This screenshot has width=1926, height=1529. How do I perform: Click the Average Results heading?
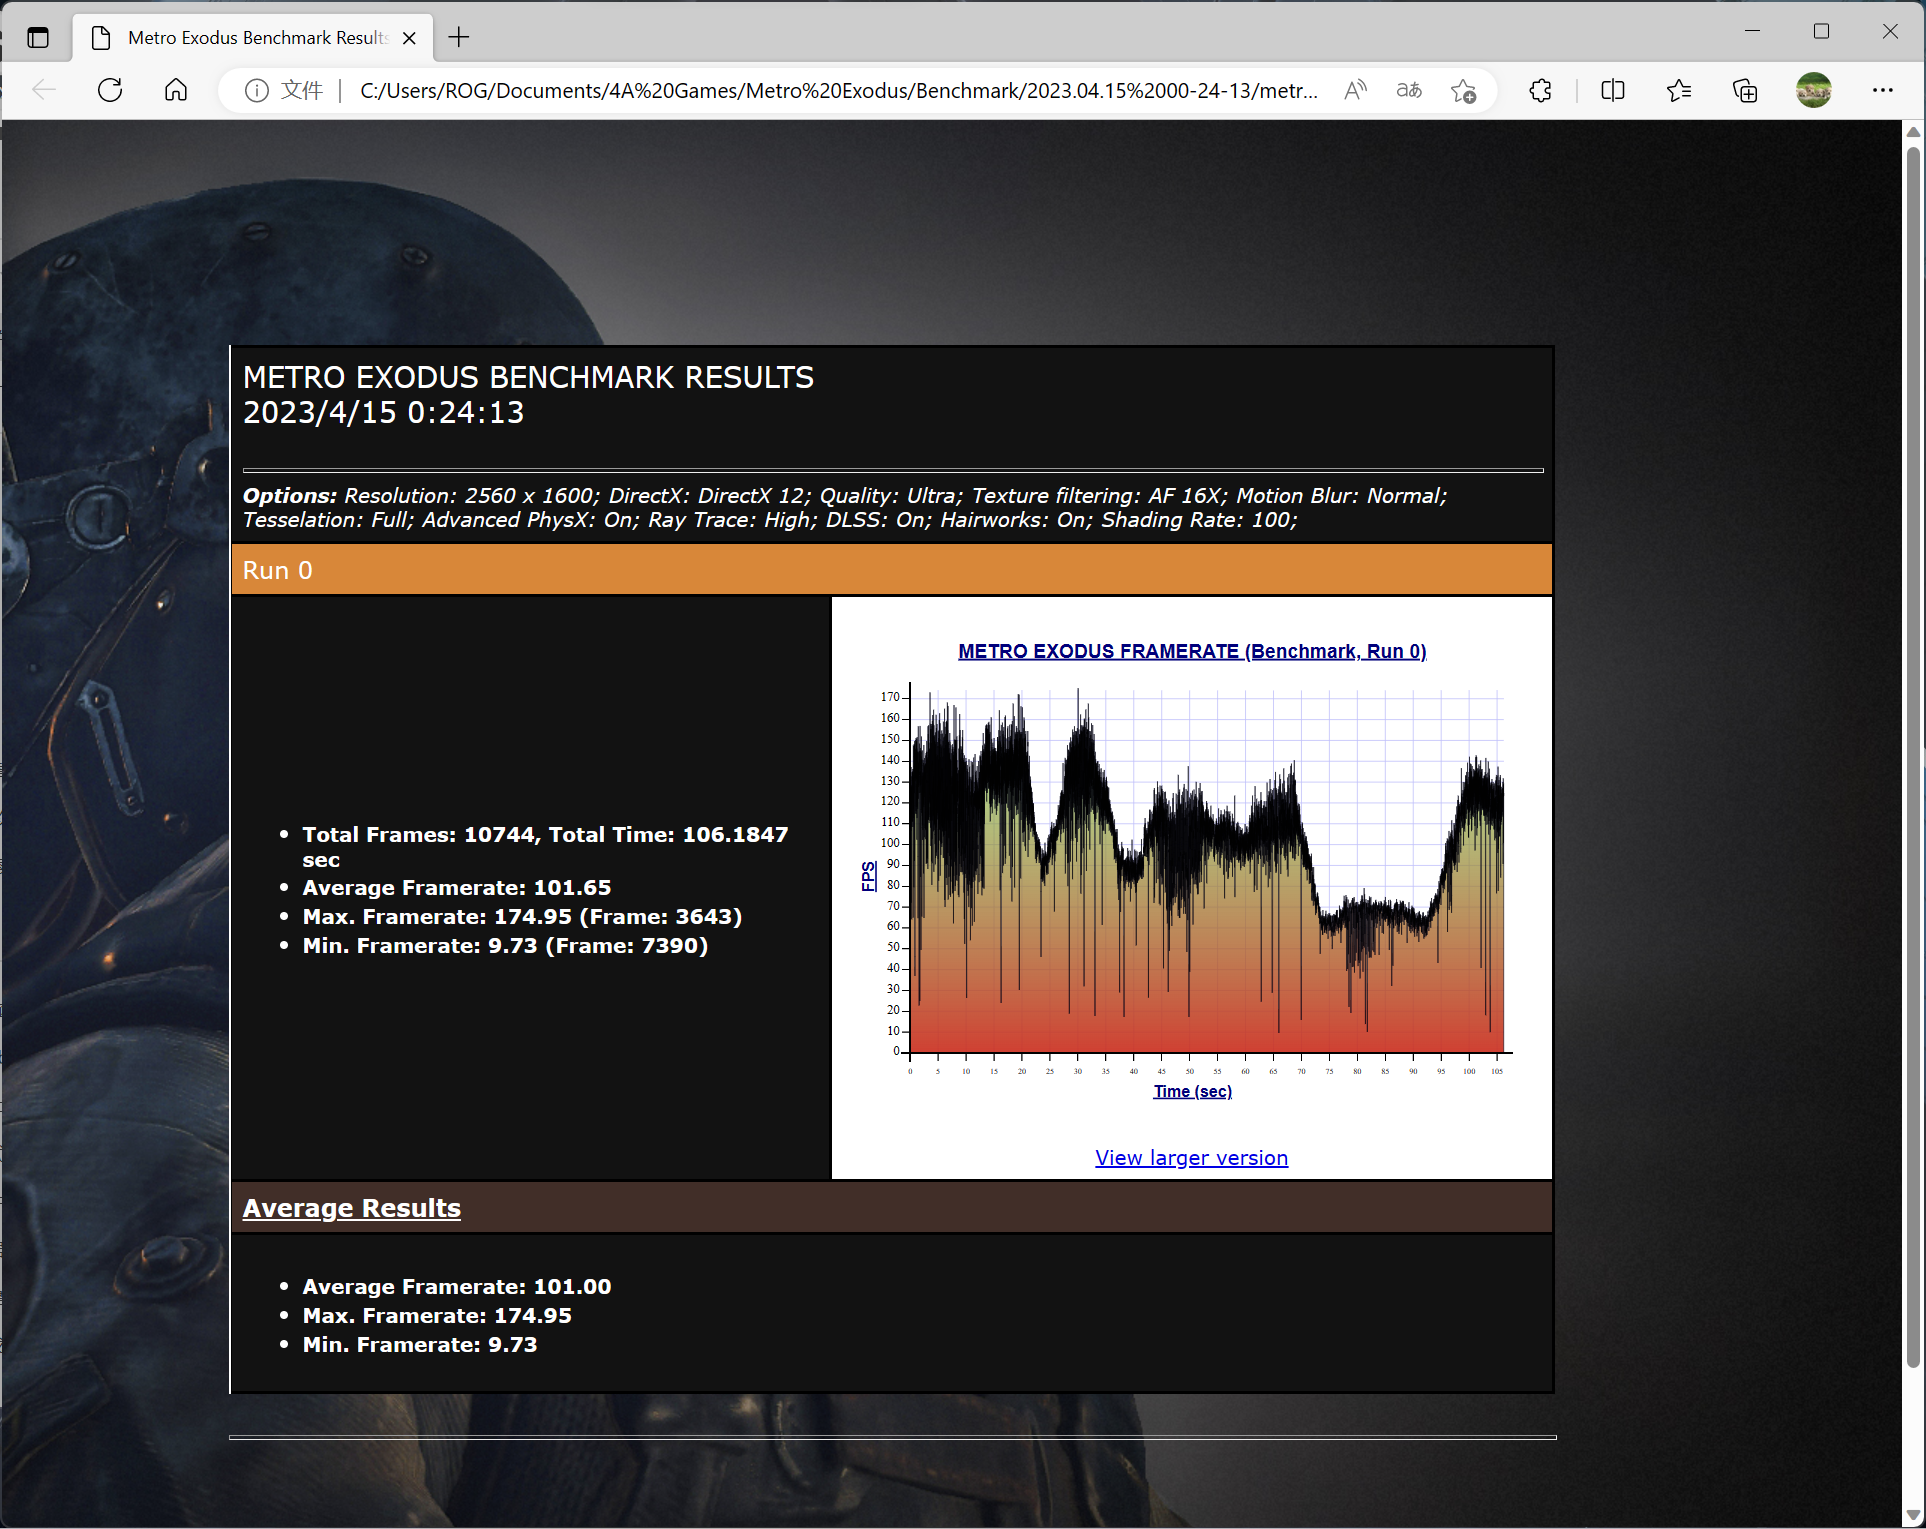pos(352,1208)
